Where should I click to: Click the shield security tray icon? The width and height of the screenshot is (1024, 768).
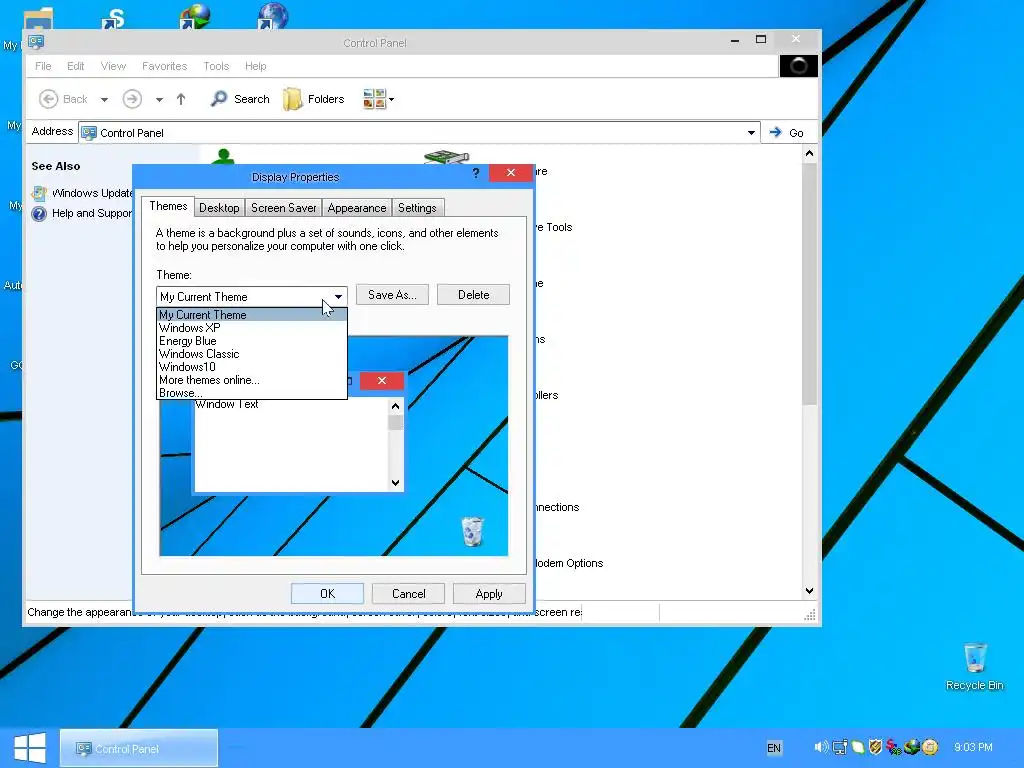(x=875, y=747)
